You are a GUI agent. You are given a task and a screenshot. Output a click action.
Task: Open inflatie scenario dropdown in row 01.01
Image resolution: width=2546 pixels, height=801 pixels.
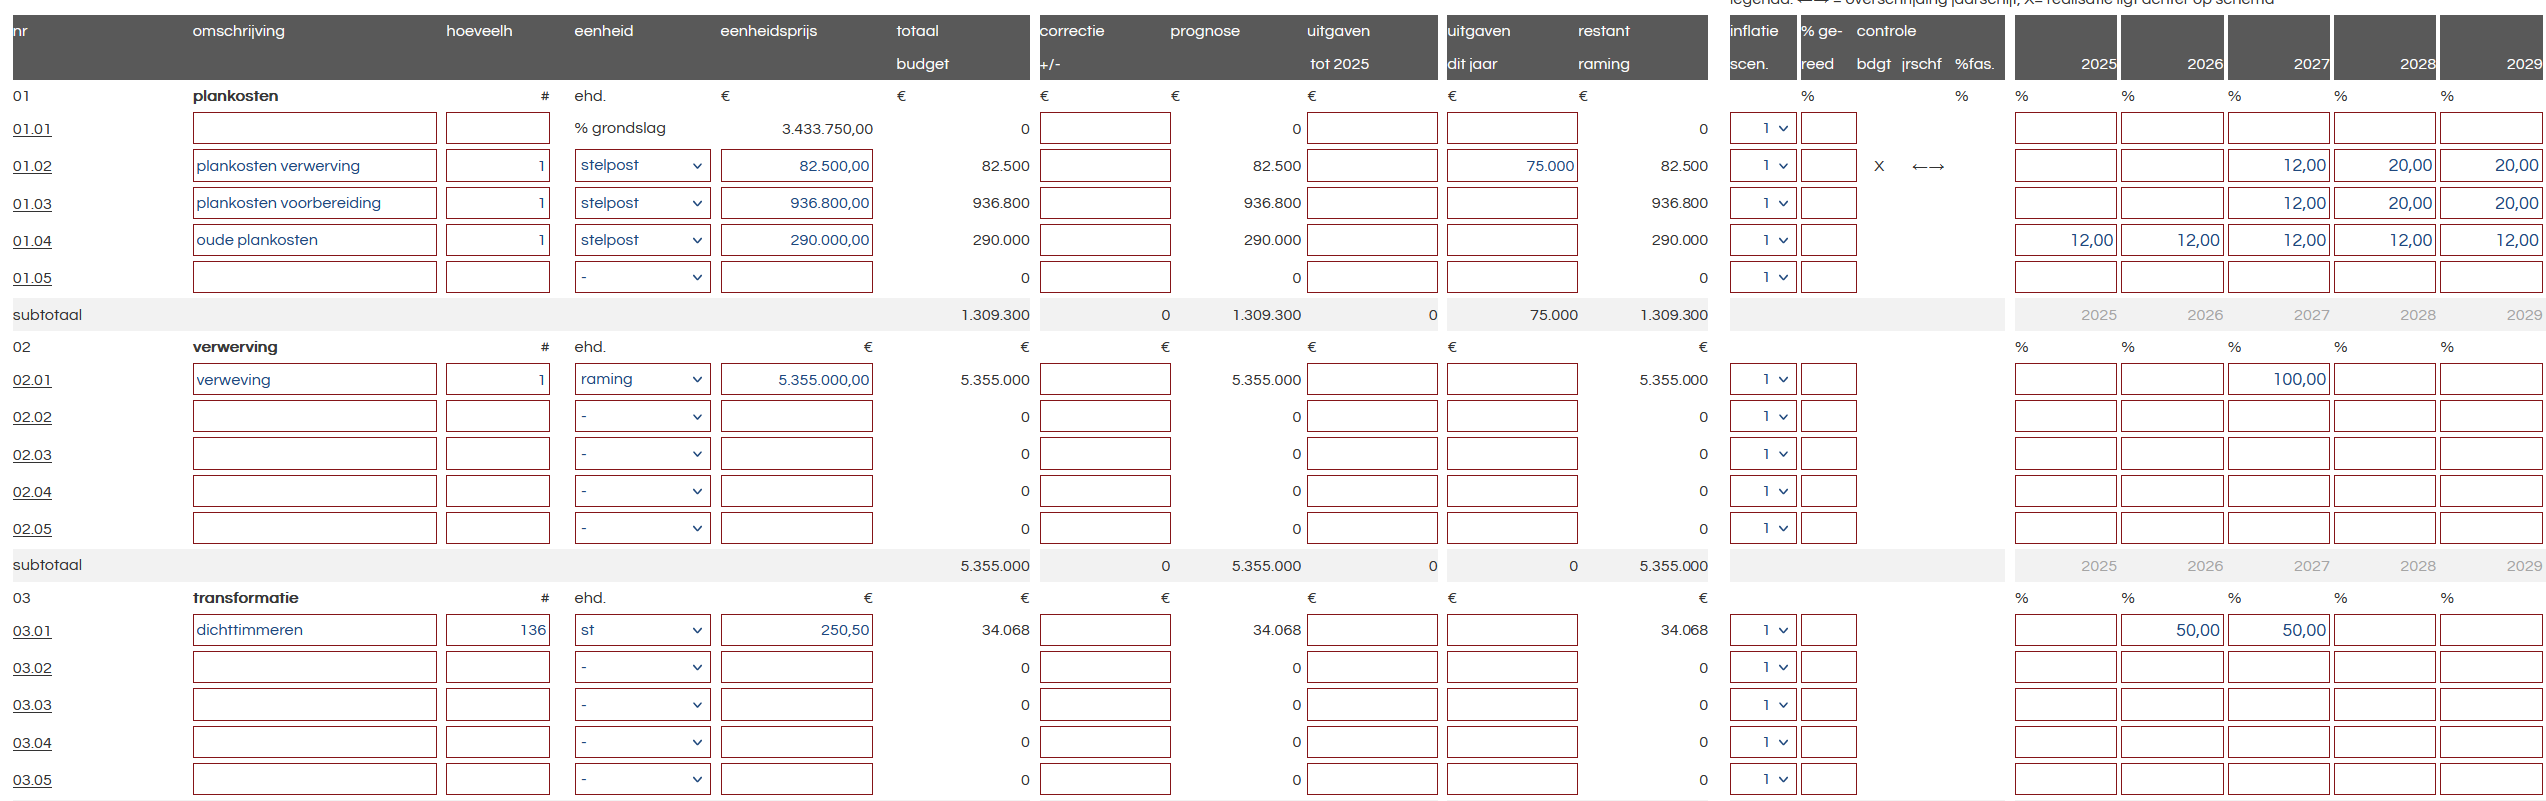pyautogui.click(x=1763, y=129)
